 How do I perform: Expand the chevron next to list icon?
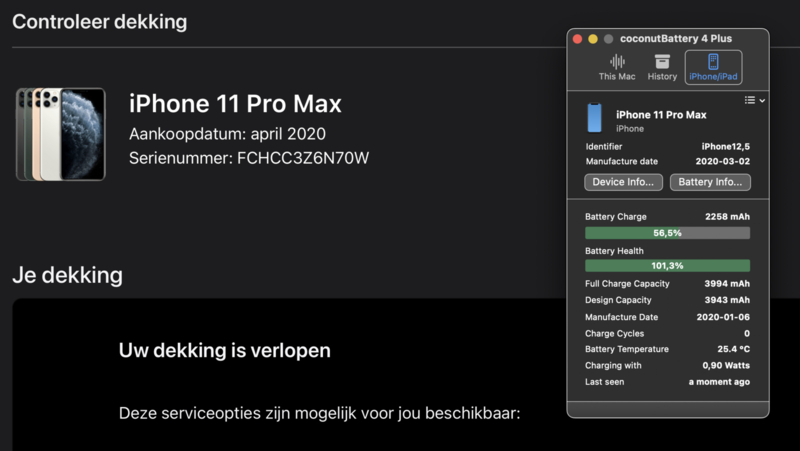(762, 101)
